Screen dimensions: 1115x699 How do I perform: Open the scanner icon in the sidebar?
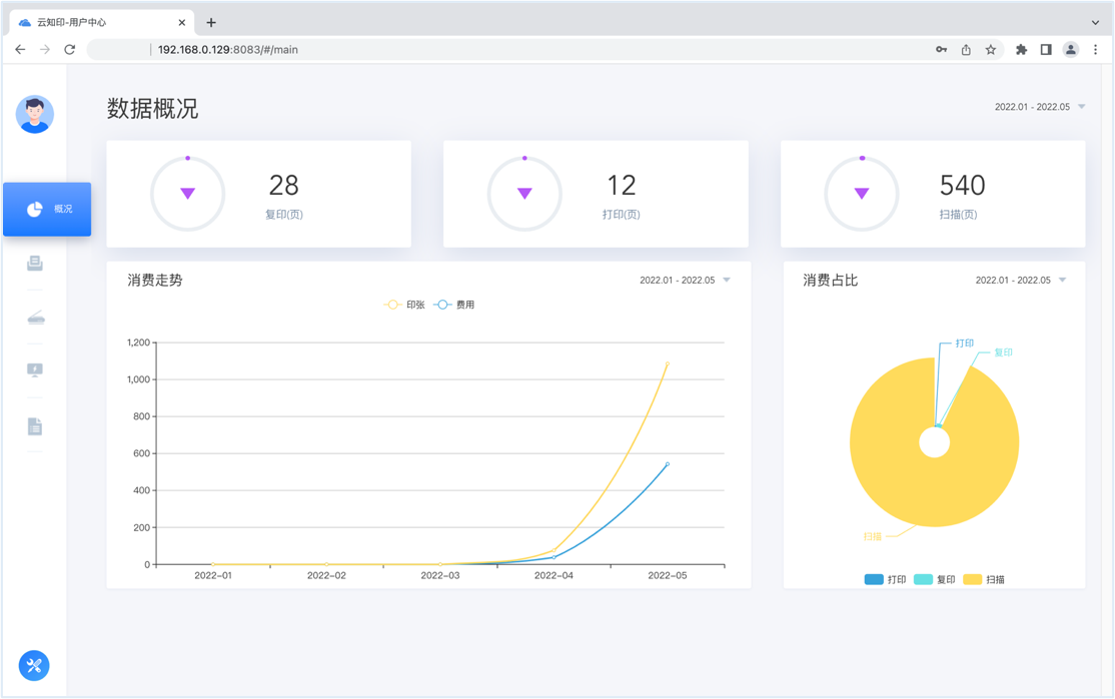coord(35,318)
